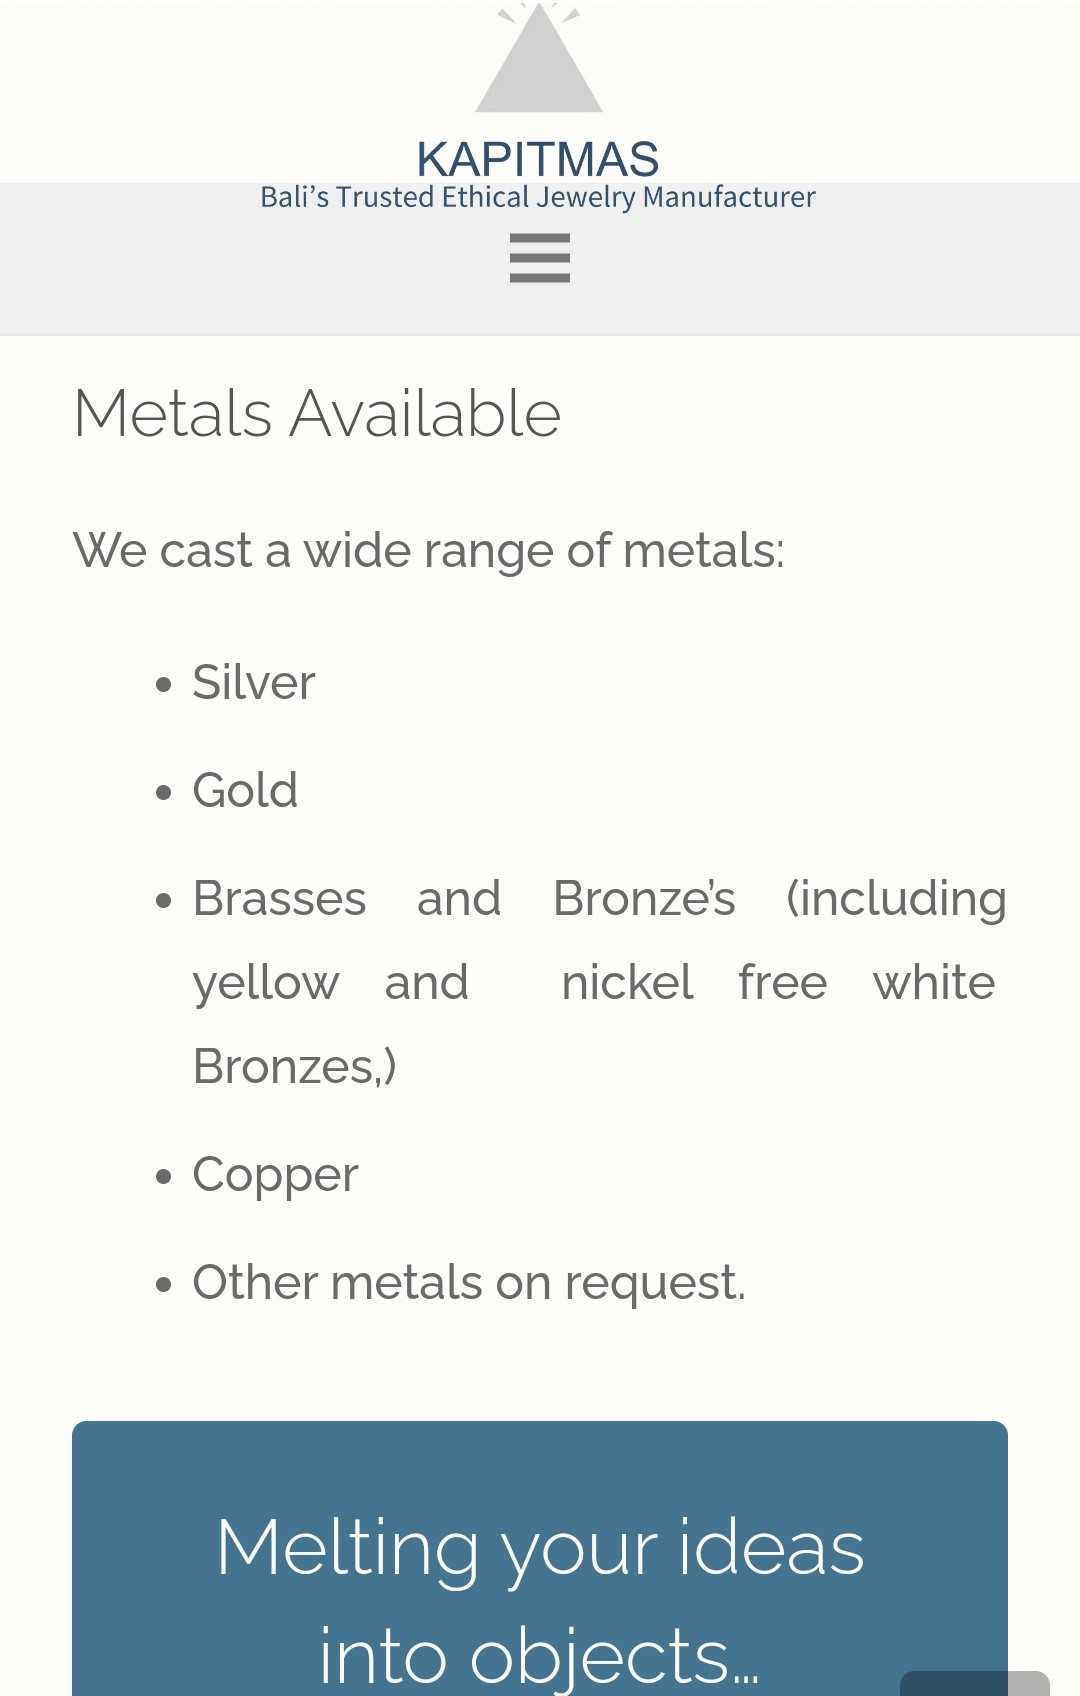Tap the dark floating tab at bottom right

coord(975,1683)
